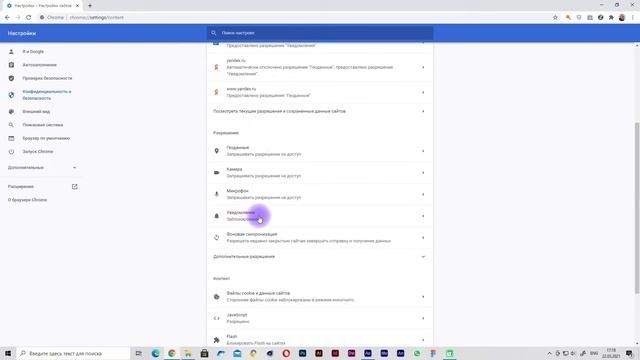Select Default browser icon in sidebar

point(11,138)
